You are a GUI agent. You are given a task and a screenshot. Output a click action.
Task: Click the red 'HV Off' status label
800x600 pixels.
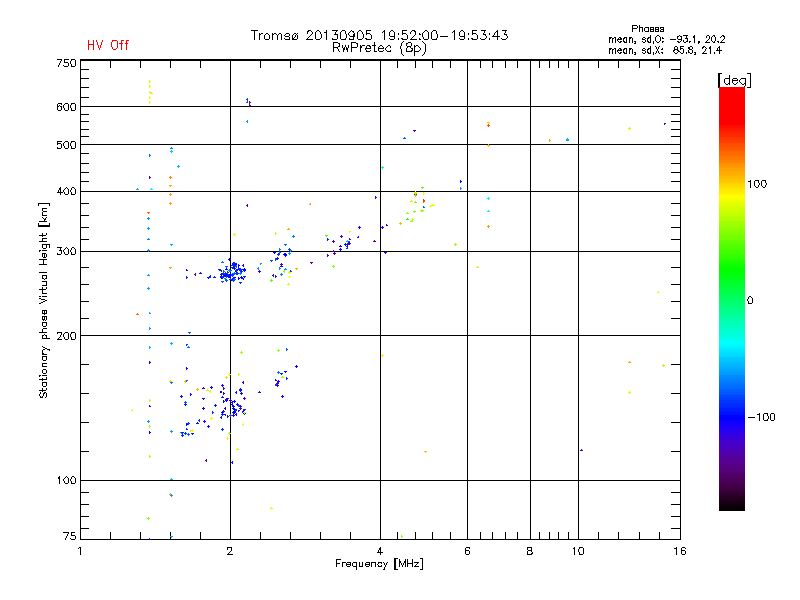[x=108, y=45]
